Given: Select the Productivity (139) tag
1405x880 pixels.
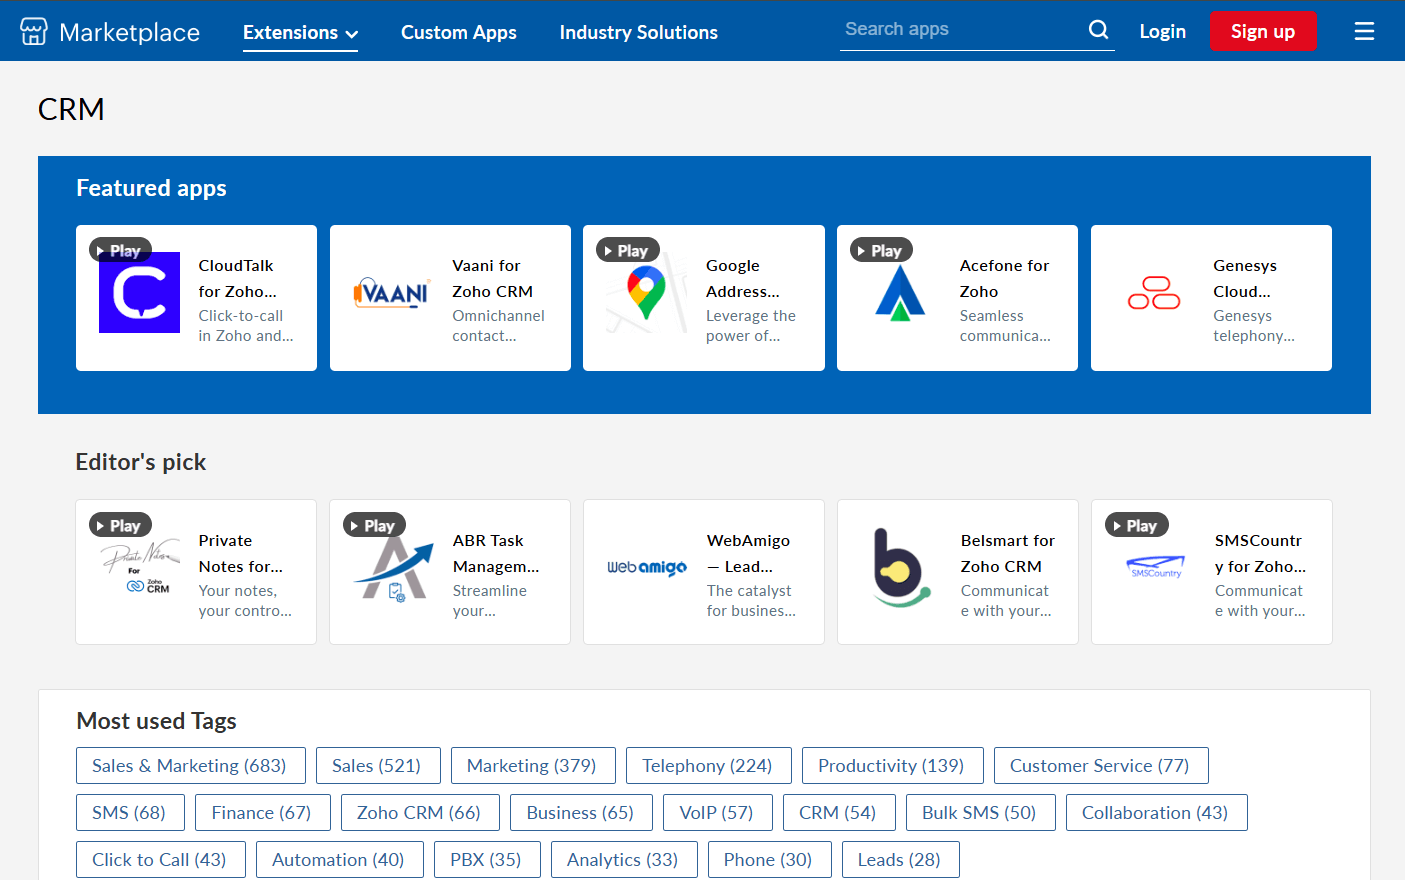Looking at the screenshot, I should coord(892,766).
